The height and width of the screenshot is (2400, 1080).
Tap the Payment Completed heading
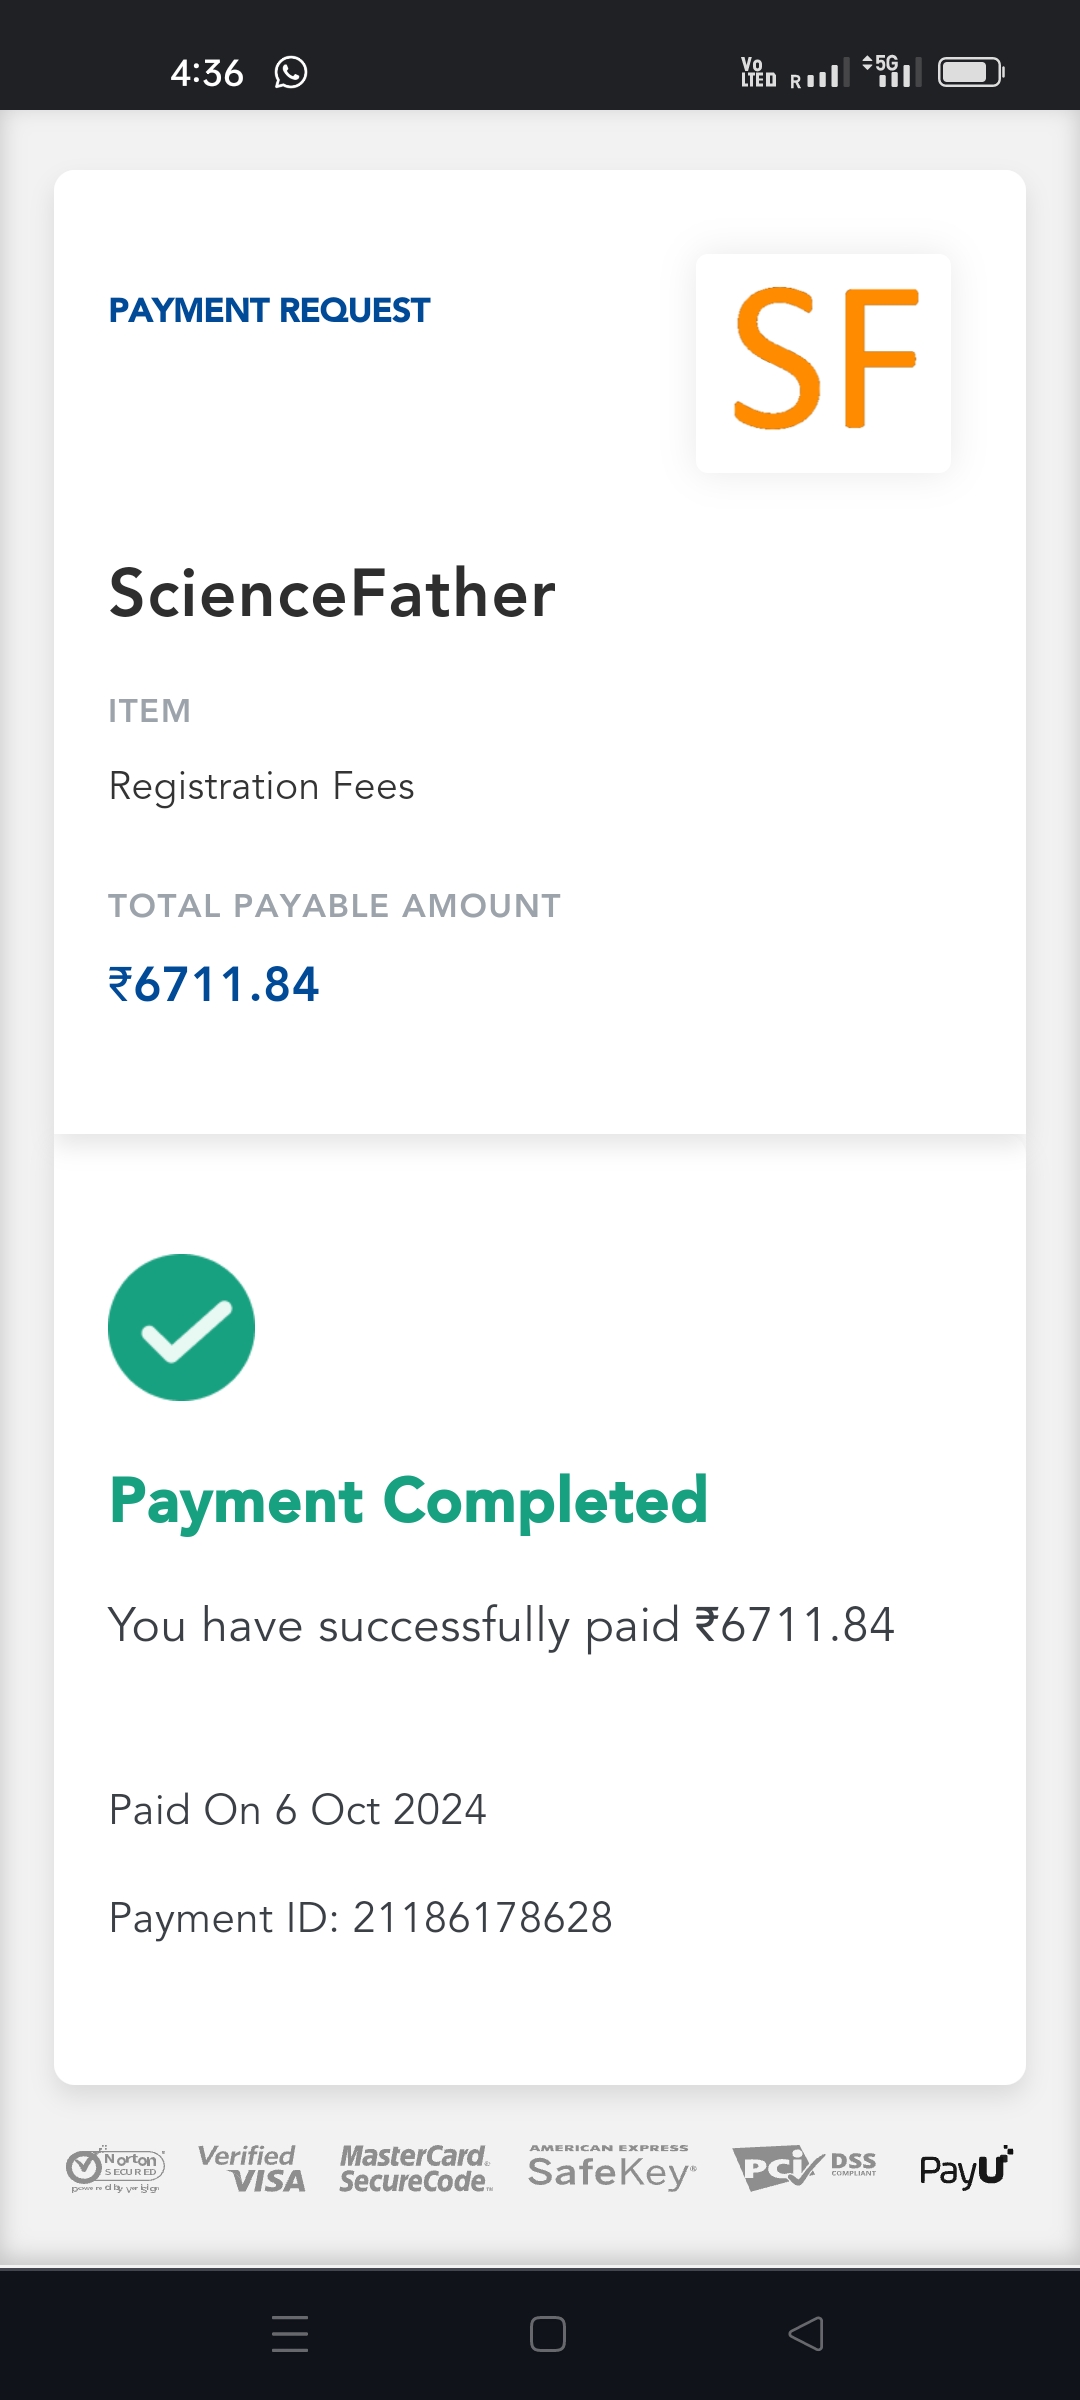(x=408, y=1501)
